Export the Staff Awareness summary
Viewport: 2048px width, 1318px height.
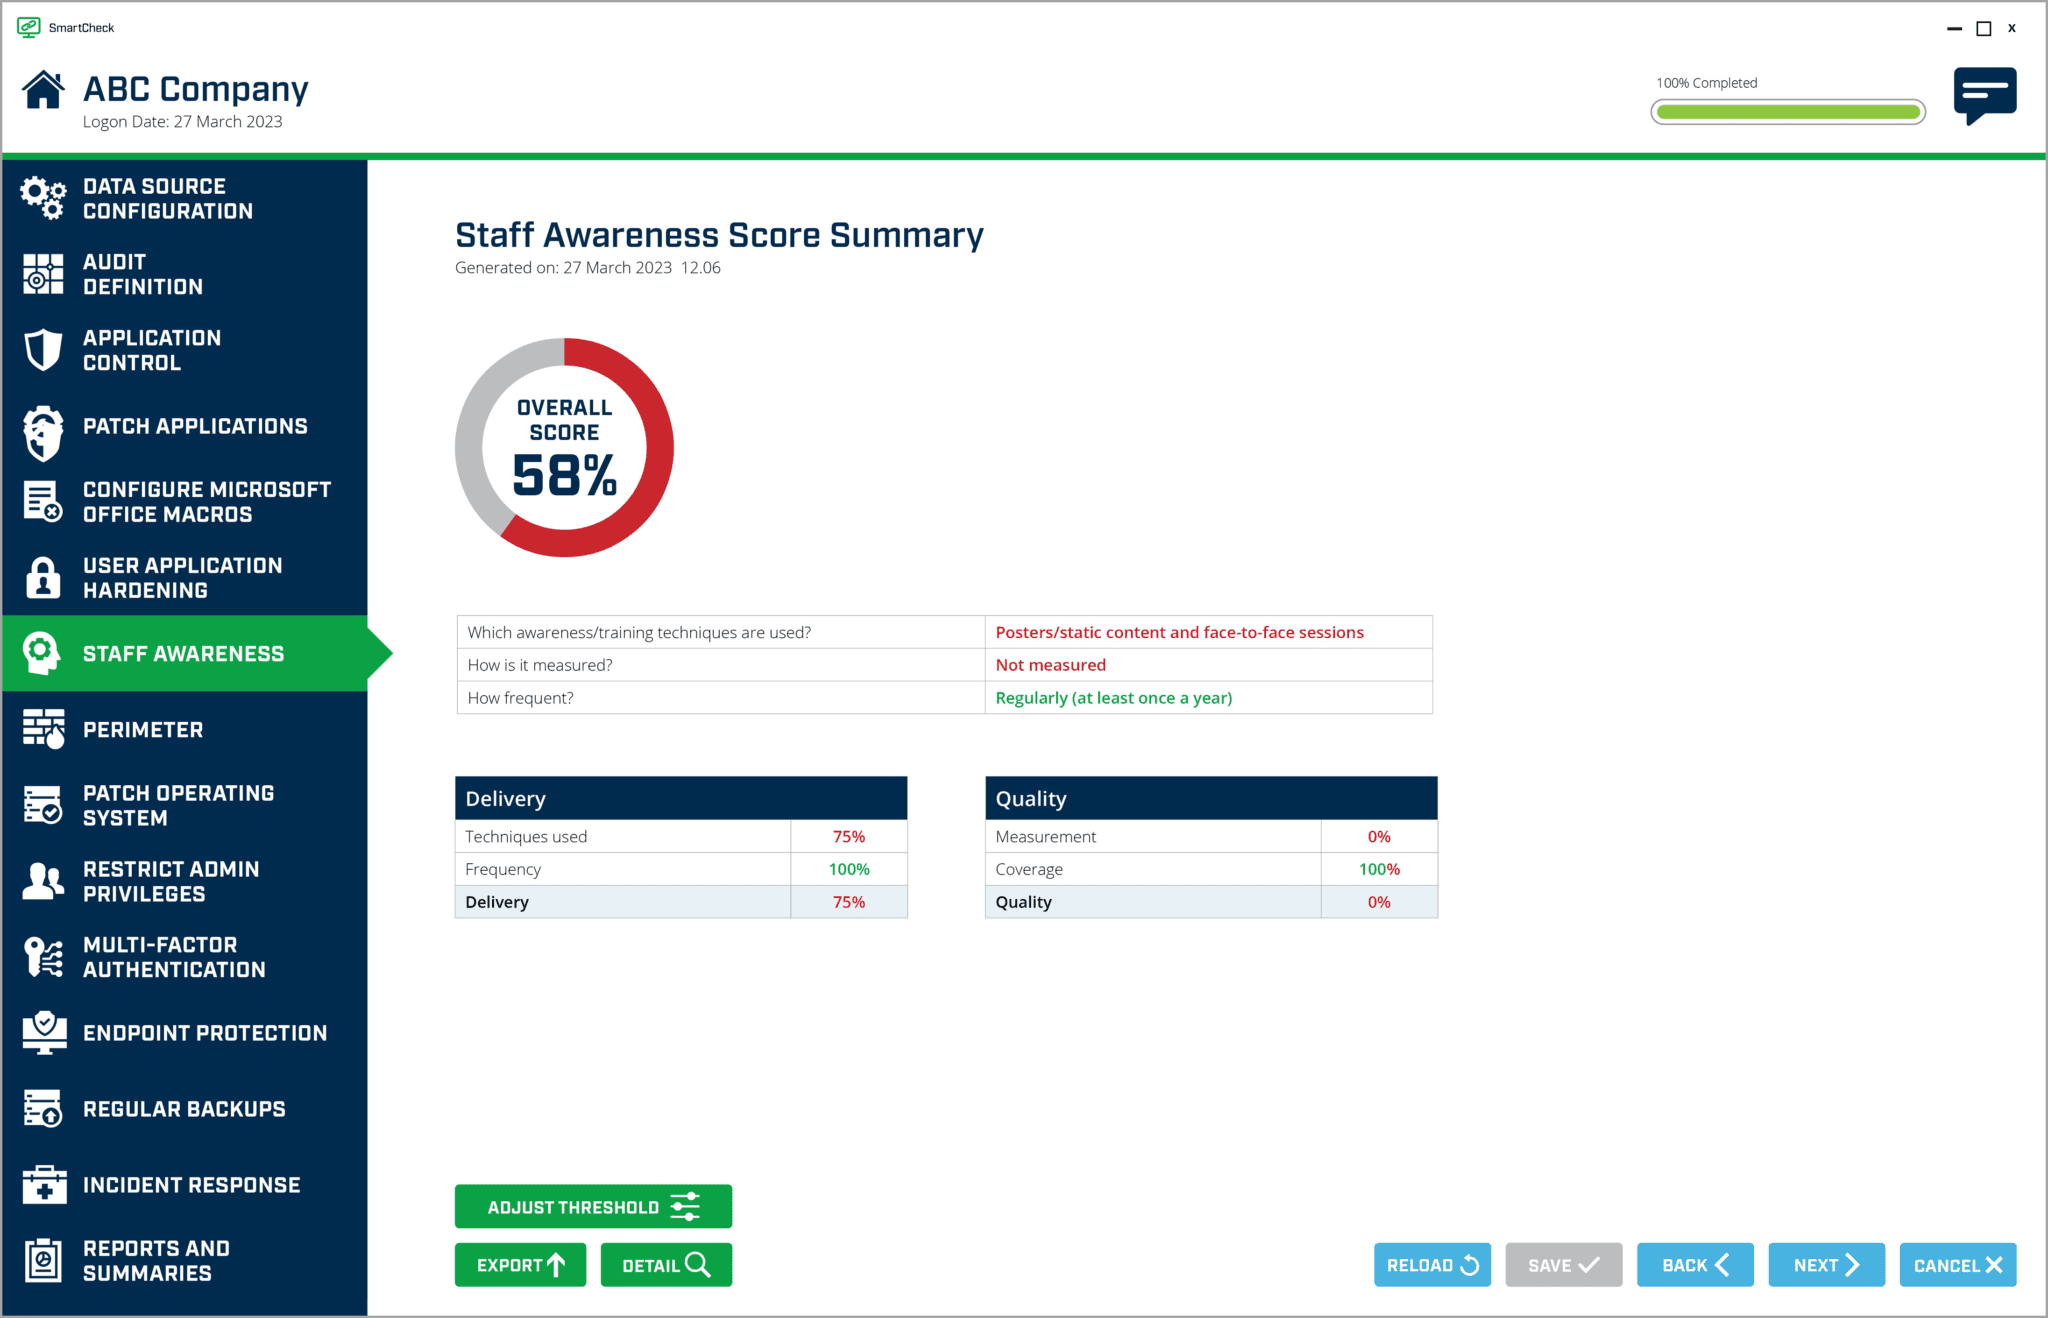519,1264
